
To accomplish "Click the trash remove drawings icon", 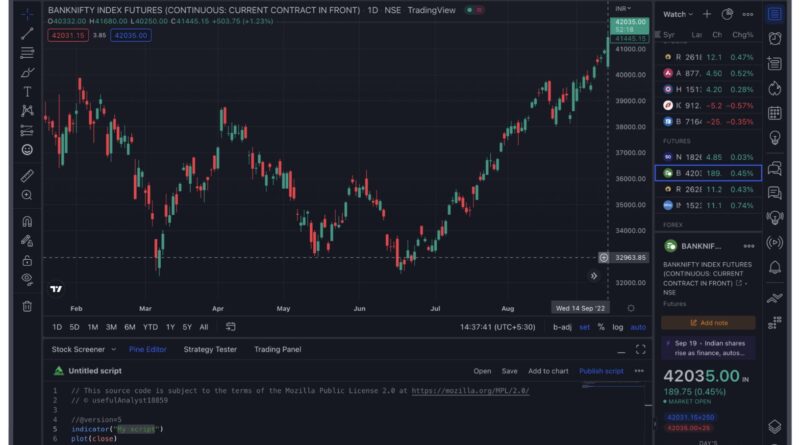I will point(27,306).
